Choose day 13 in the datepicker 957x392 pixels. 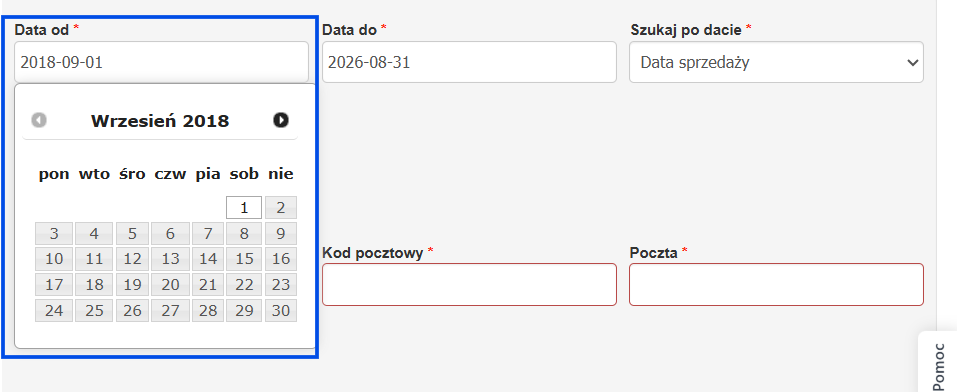coord(170,259)
